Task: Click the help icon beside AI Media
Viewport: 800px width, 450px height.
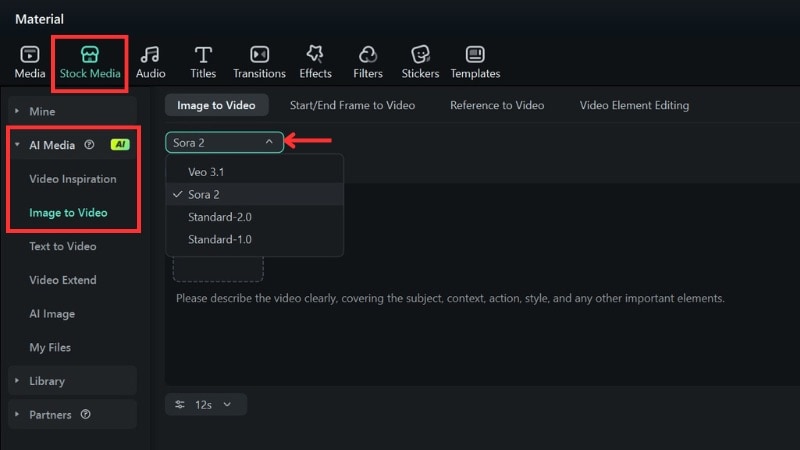Action: tap(89, 145)
